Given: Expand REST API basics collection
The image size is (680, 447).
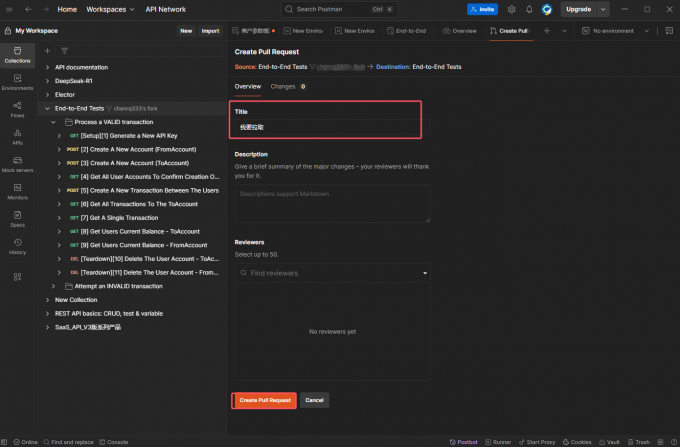Looking at the screenshot, I should (47, 313).
